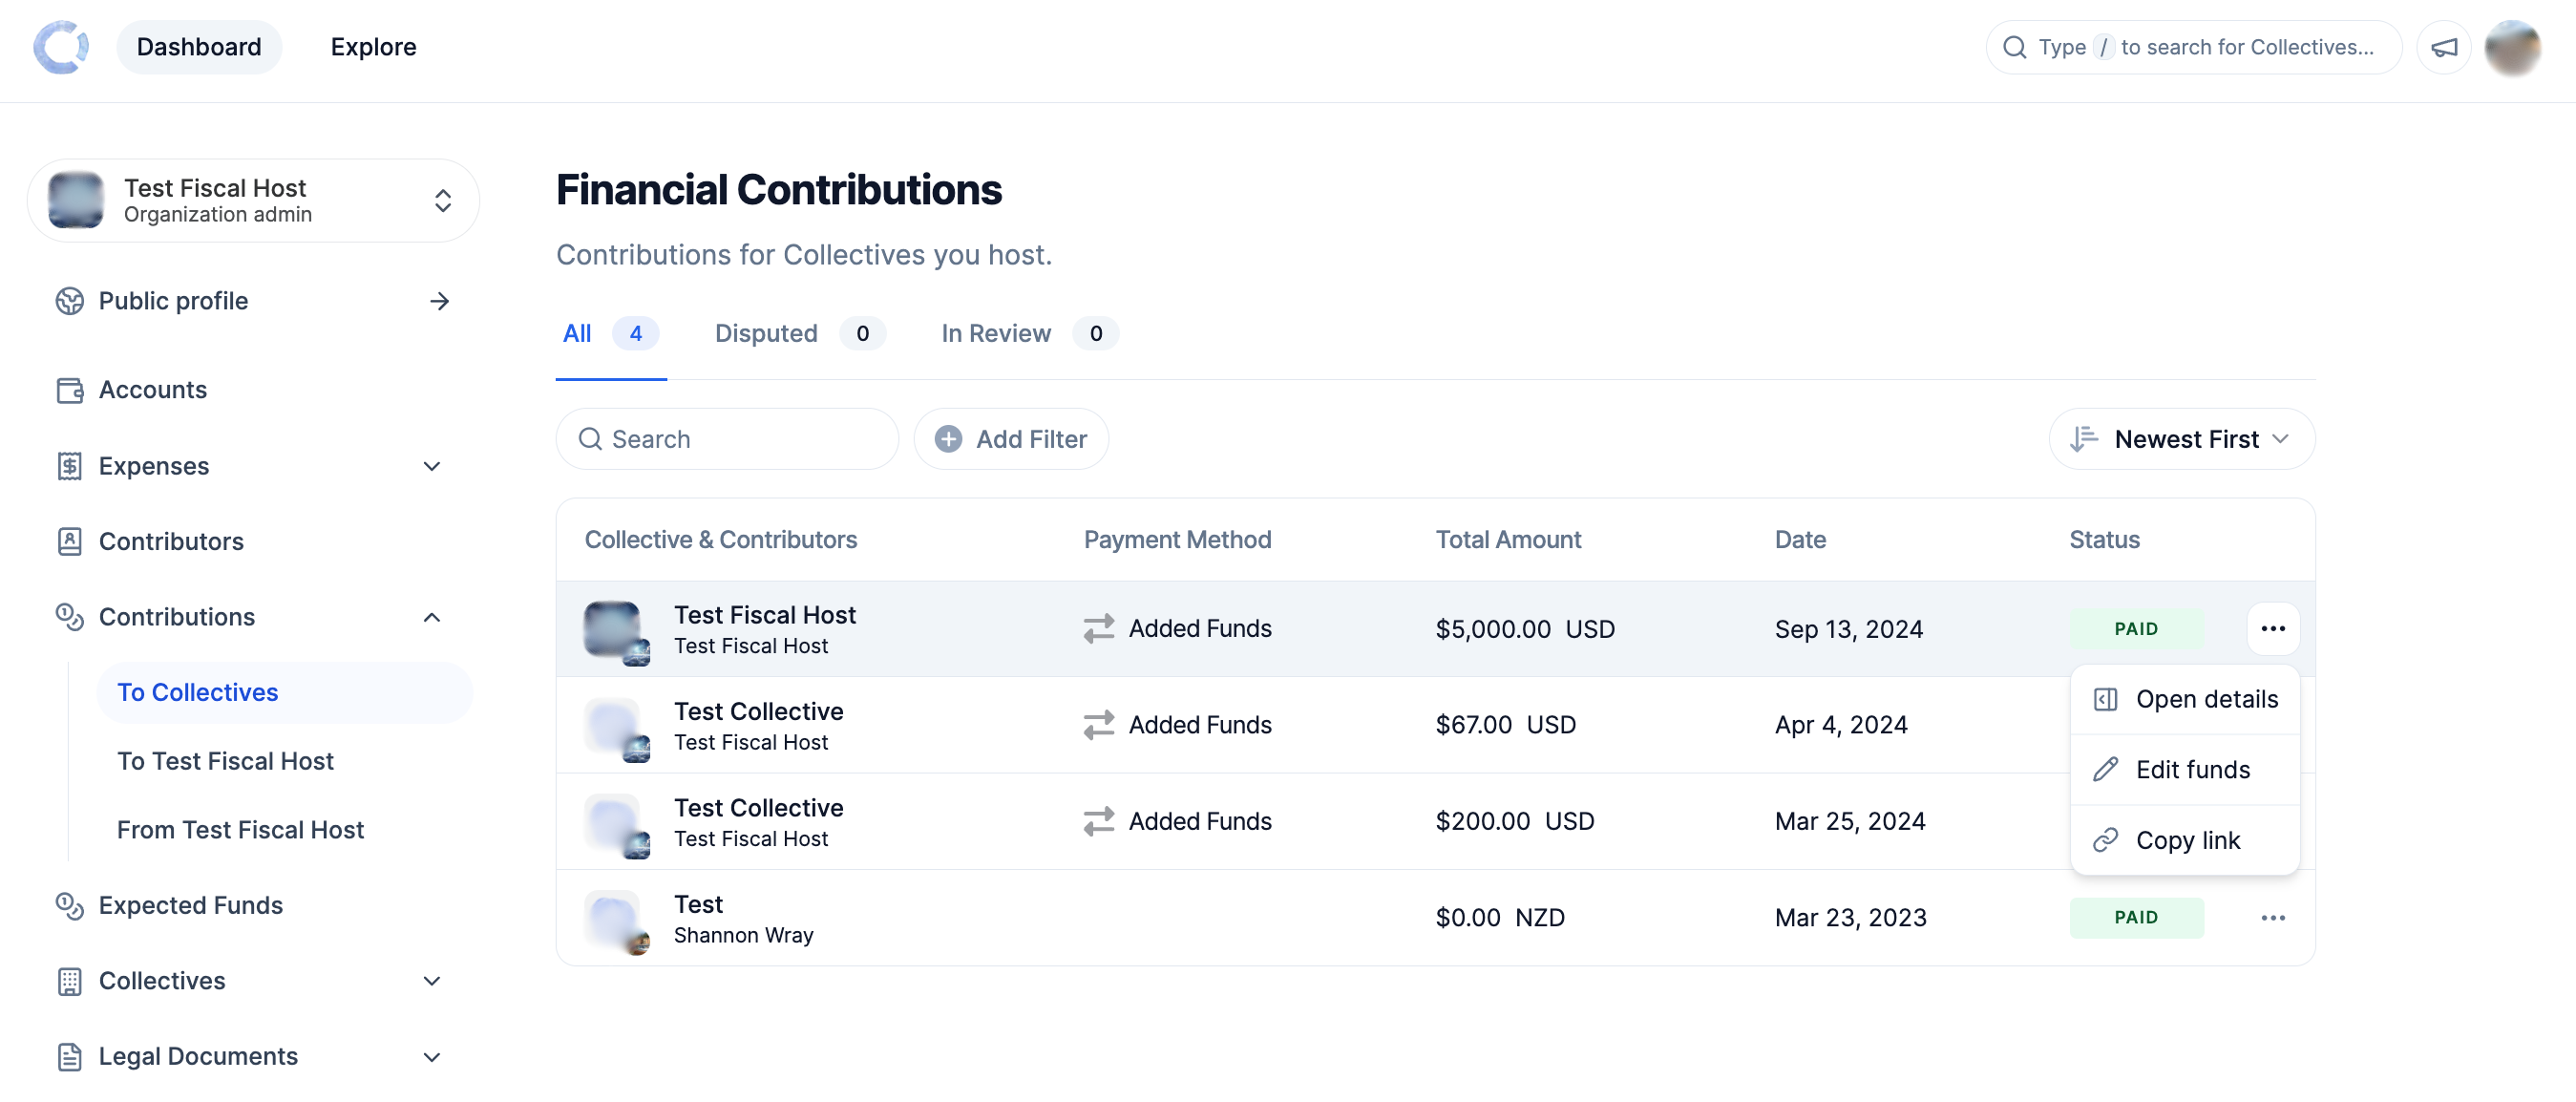Open the Newest First sort dropdown
This screenshot has height=1102, width=2576.
tap(2181, 439)
